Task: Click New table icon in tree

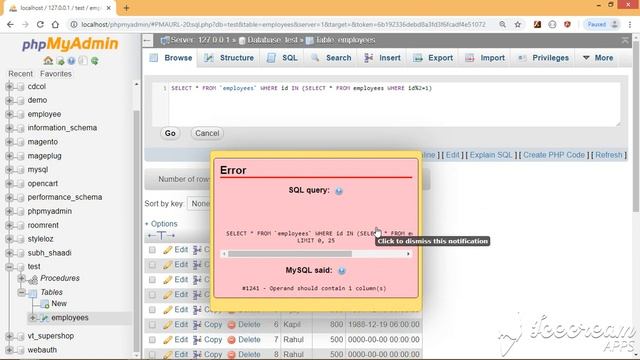Action: [44, 304]
